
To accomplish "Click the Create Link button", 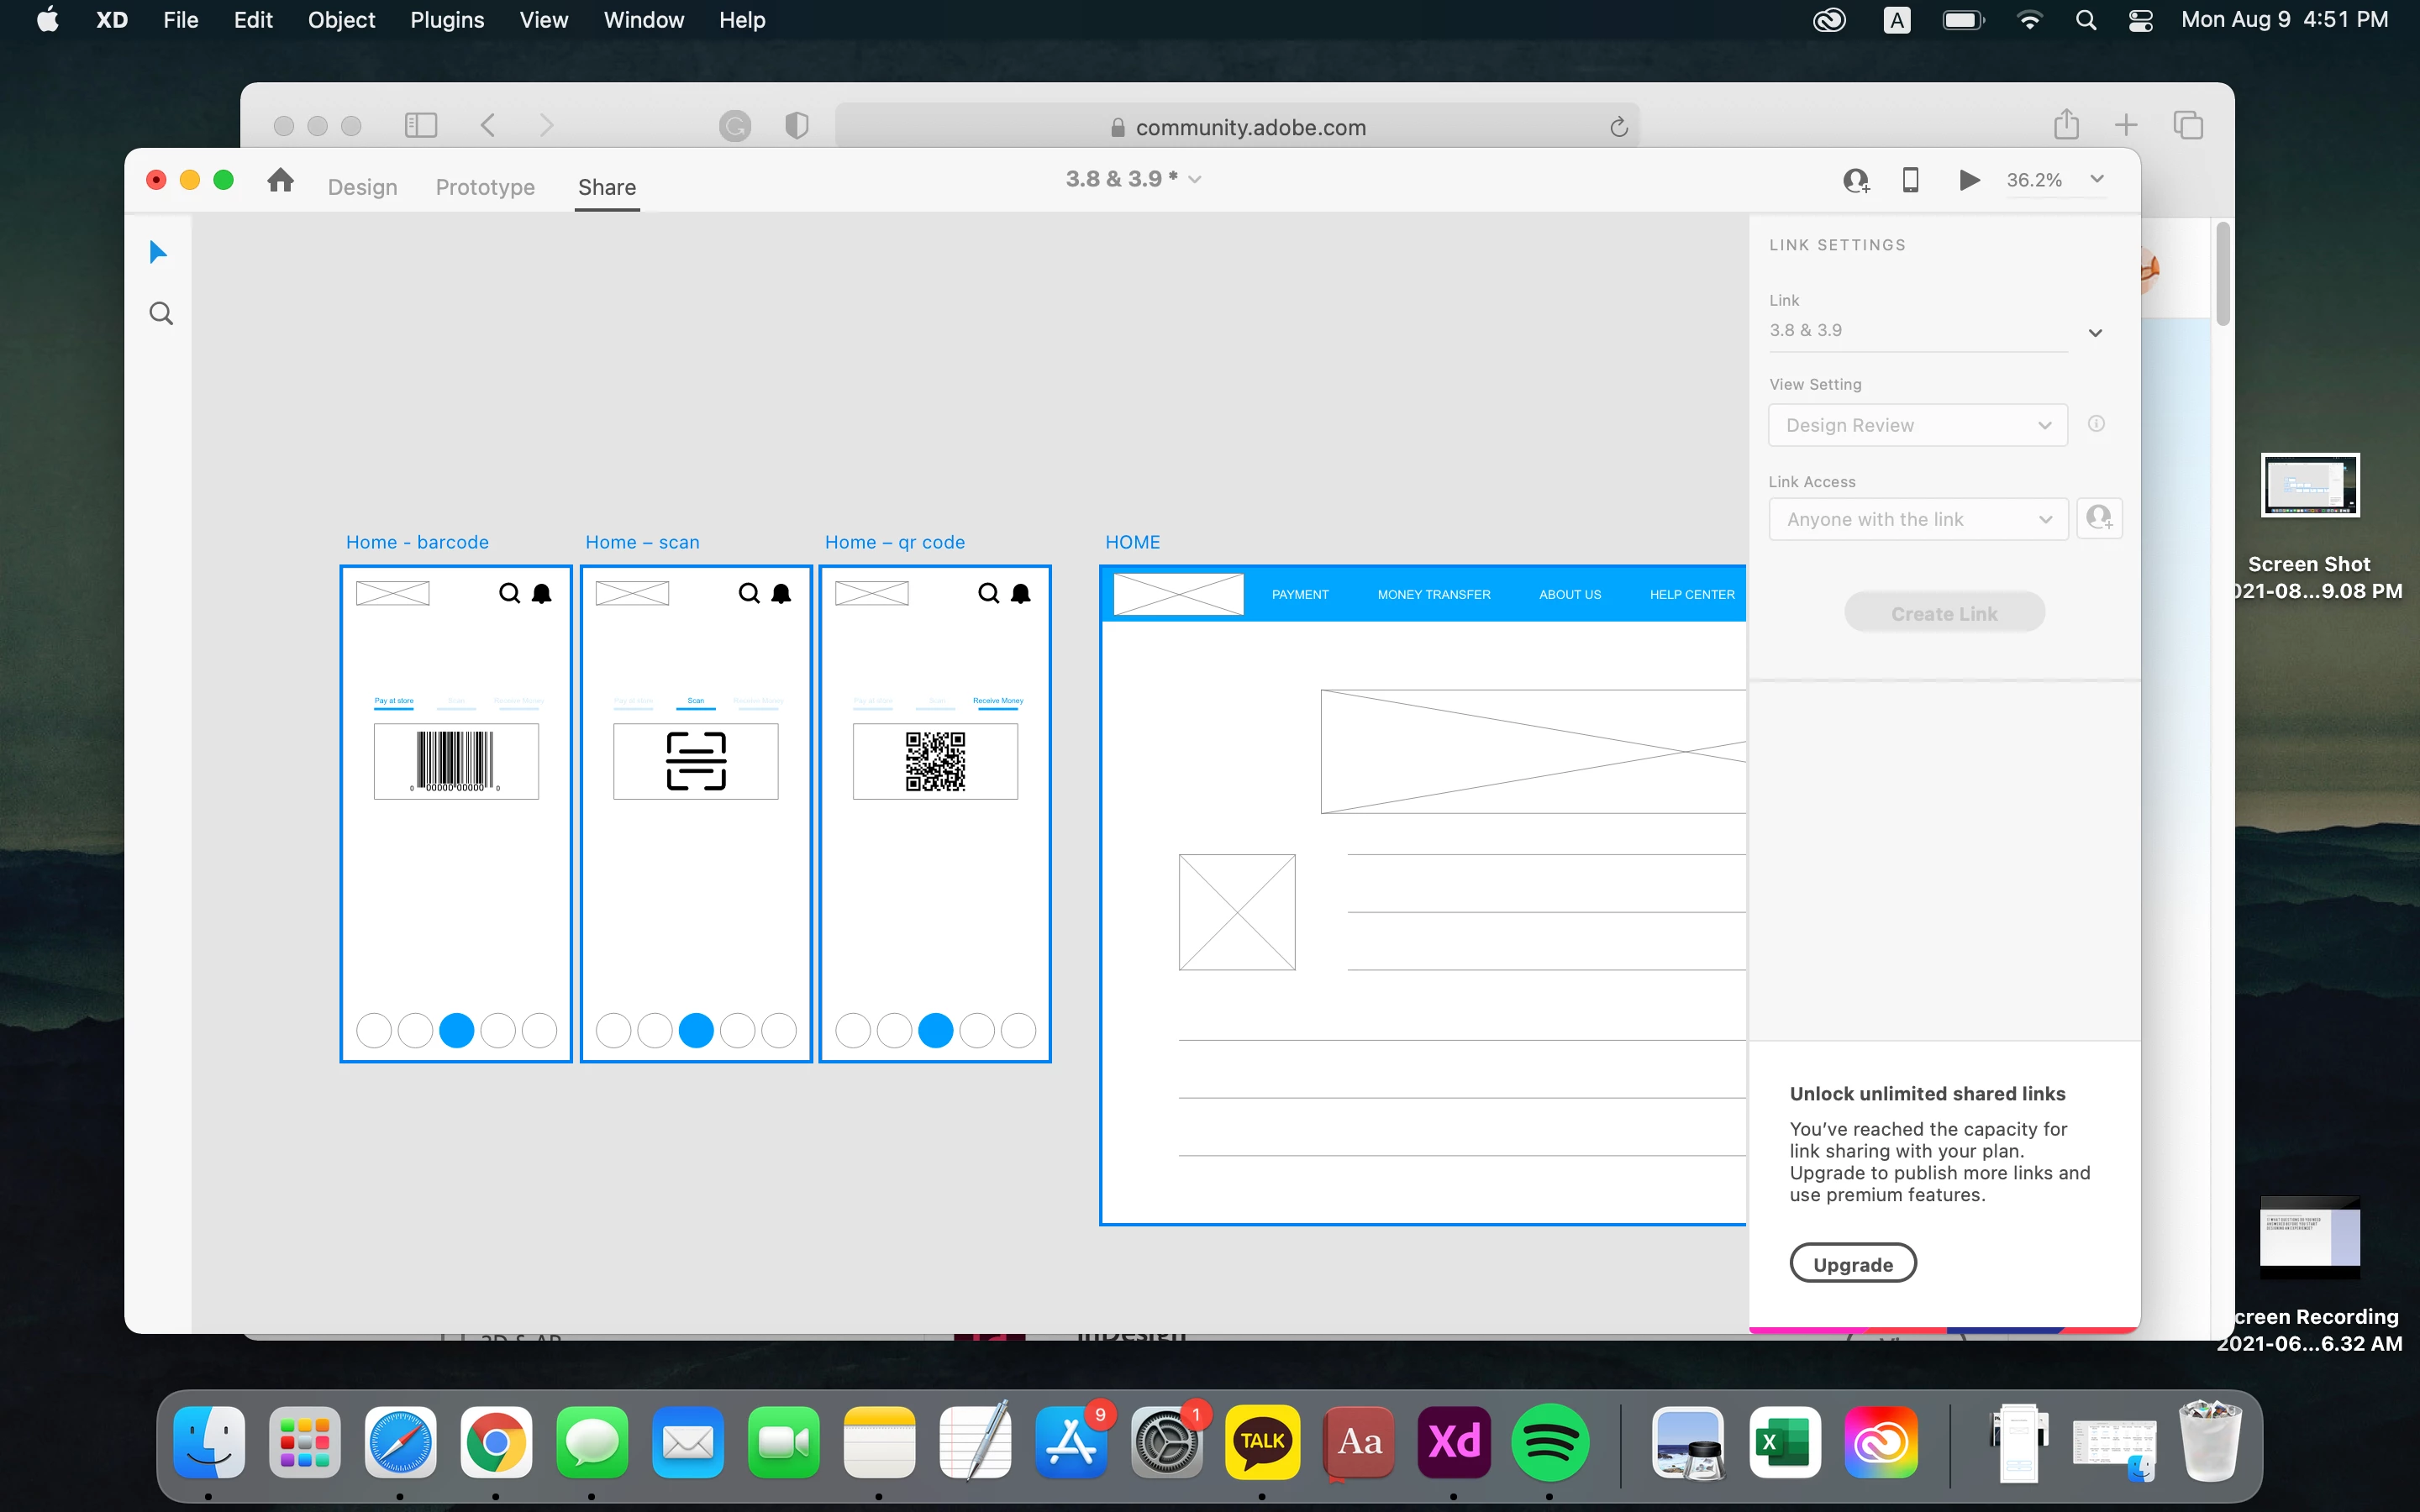I will (1944, 613).
